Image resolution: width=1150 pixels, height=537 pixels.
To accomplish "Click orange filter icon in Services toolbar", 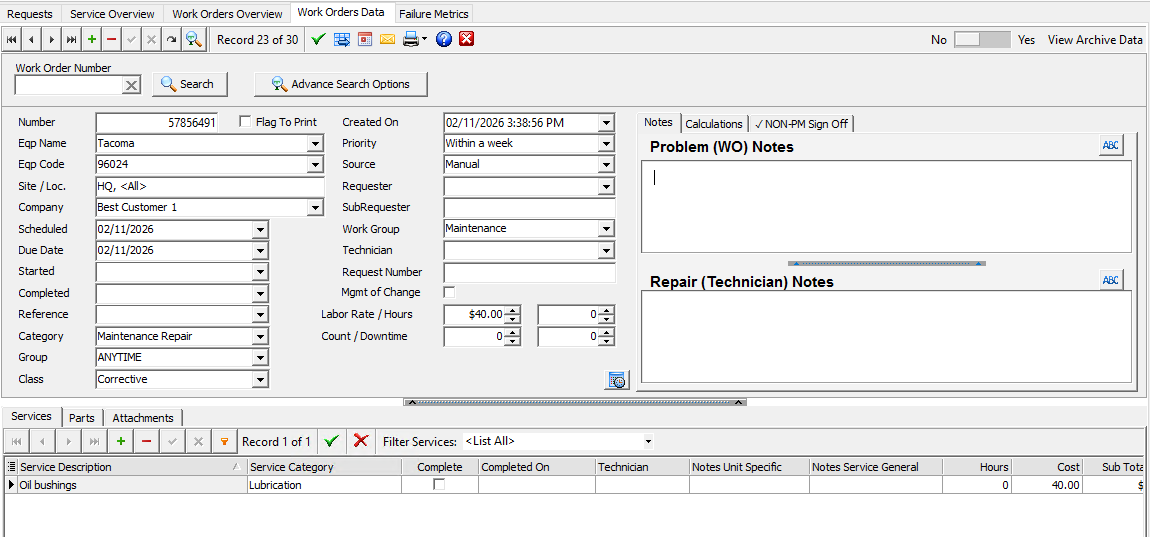I will [x=224, y=442].
